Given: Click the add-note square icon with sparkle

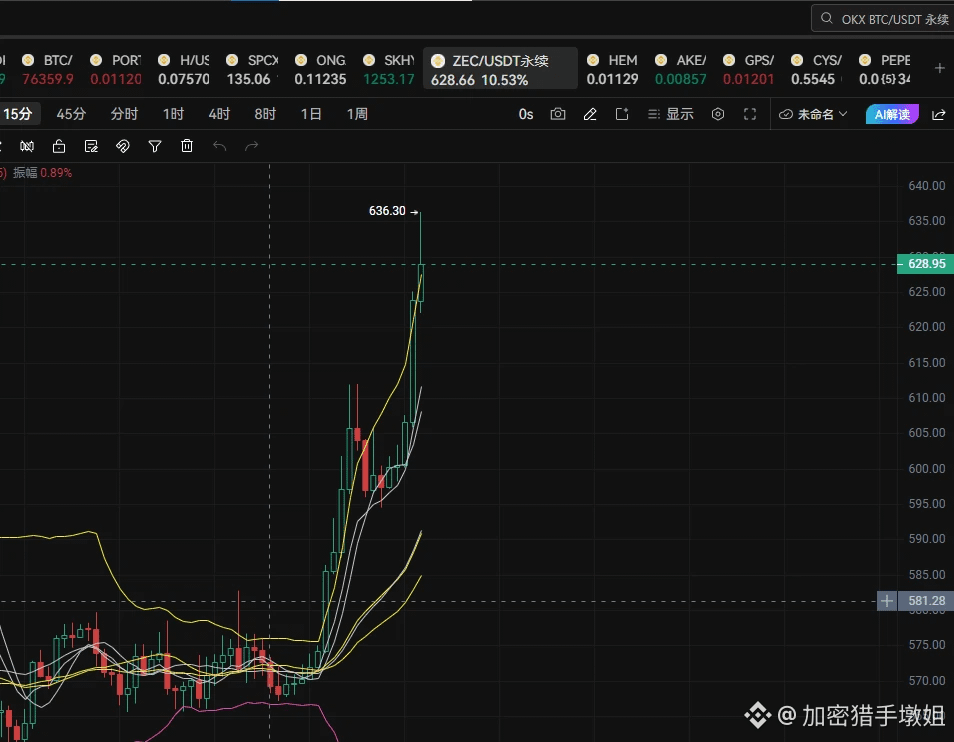Looking at the screenshot, I should [x=622, y=114].
